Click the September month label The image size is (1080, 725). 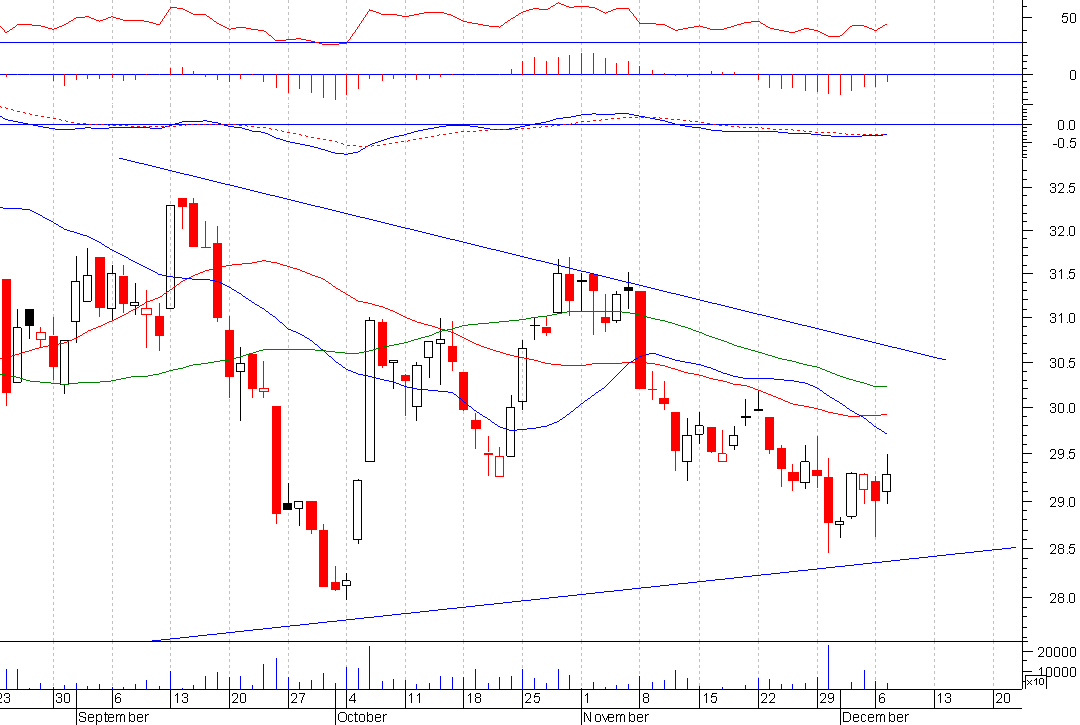tap(113, 717)
